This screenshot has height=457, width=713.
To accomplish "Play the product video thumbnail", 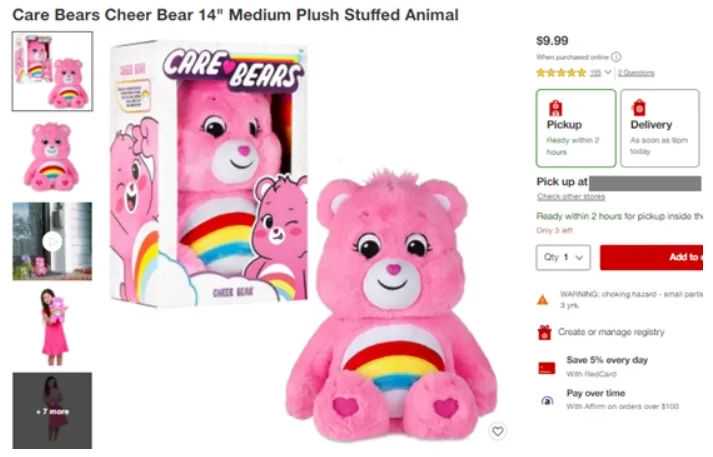I will click(x=52, y=241).
